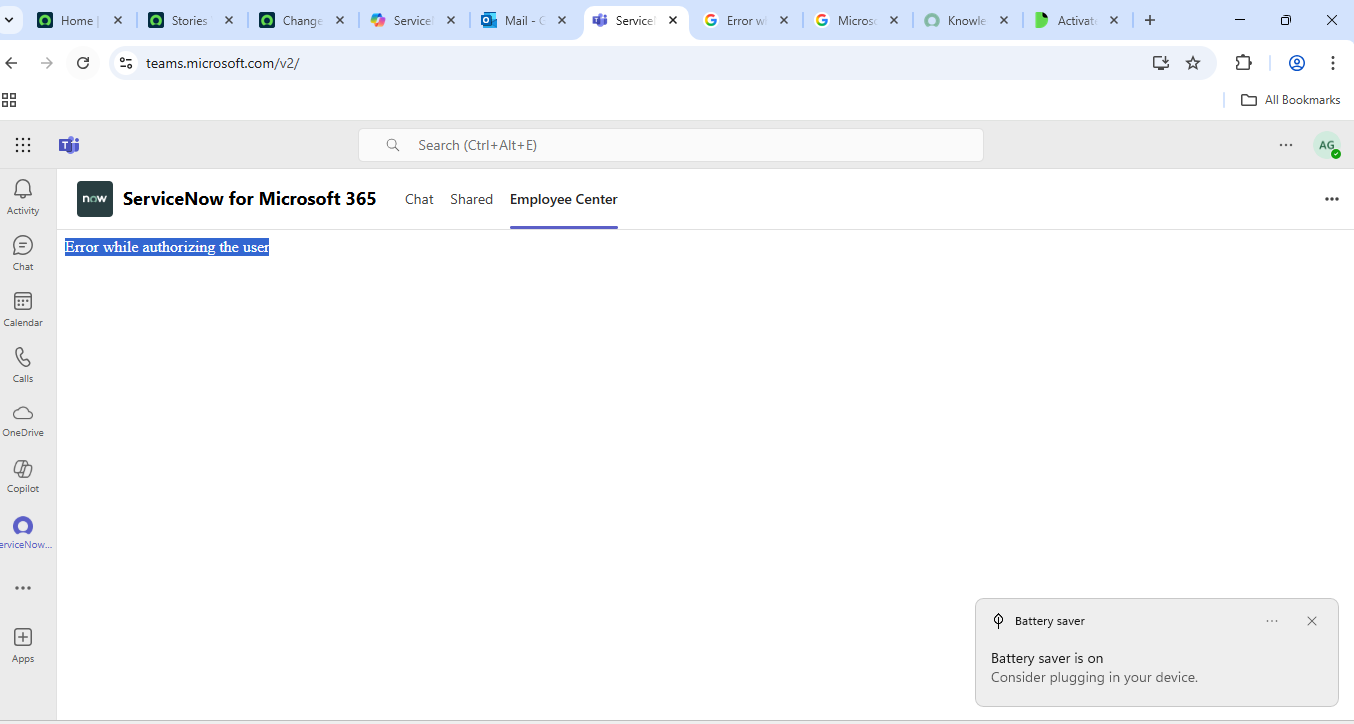
Task: Open the Chrome profile icon
Action: coord(1297,63)
